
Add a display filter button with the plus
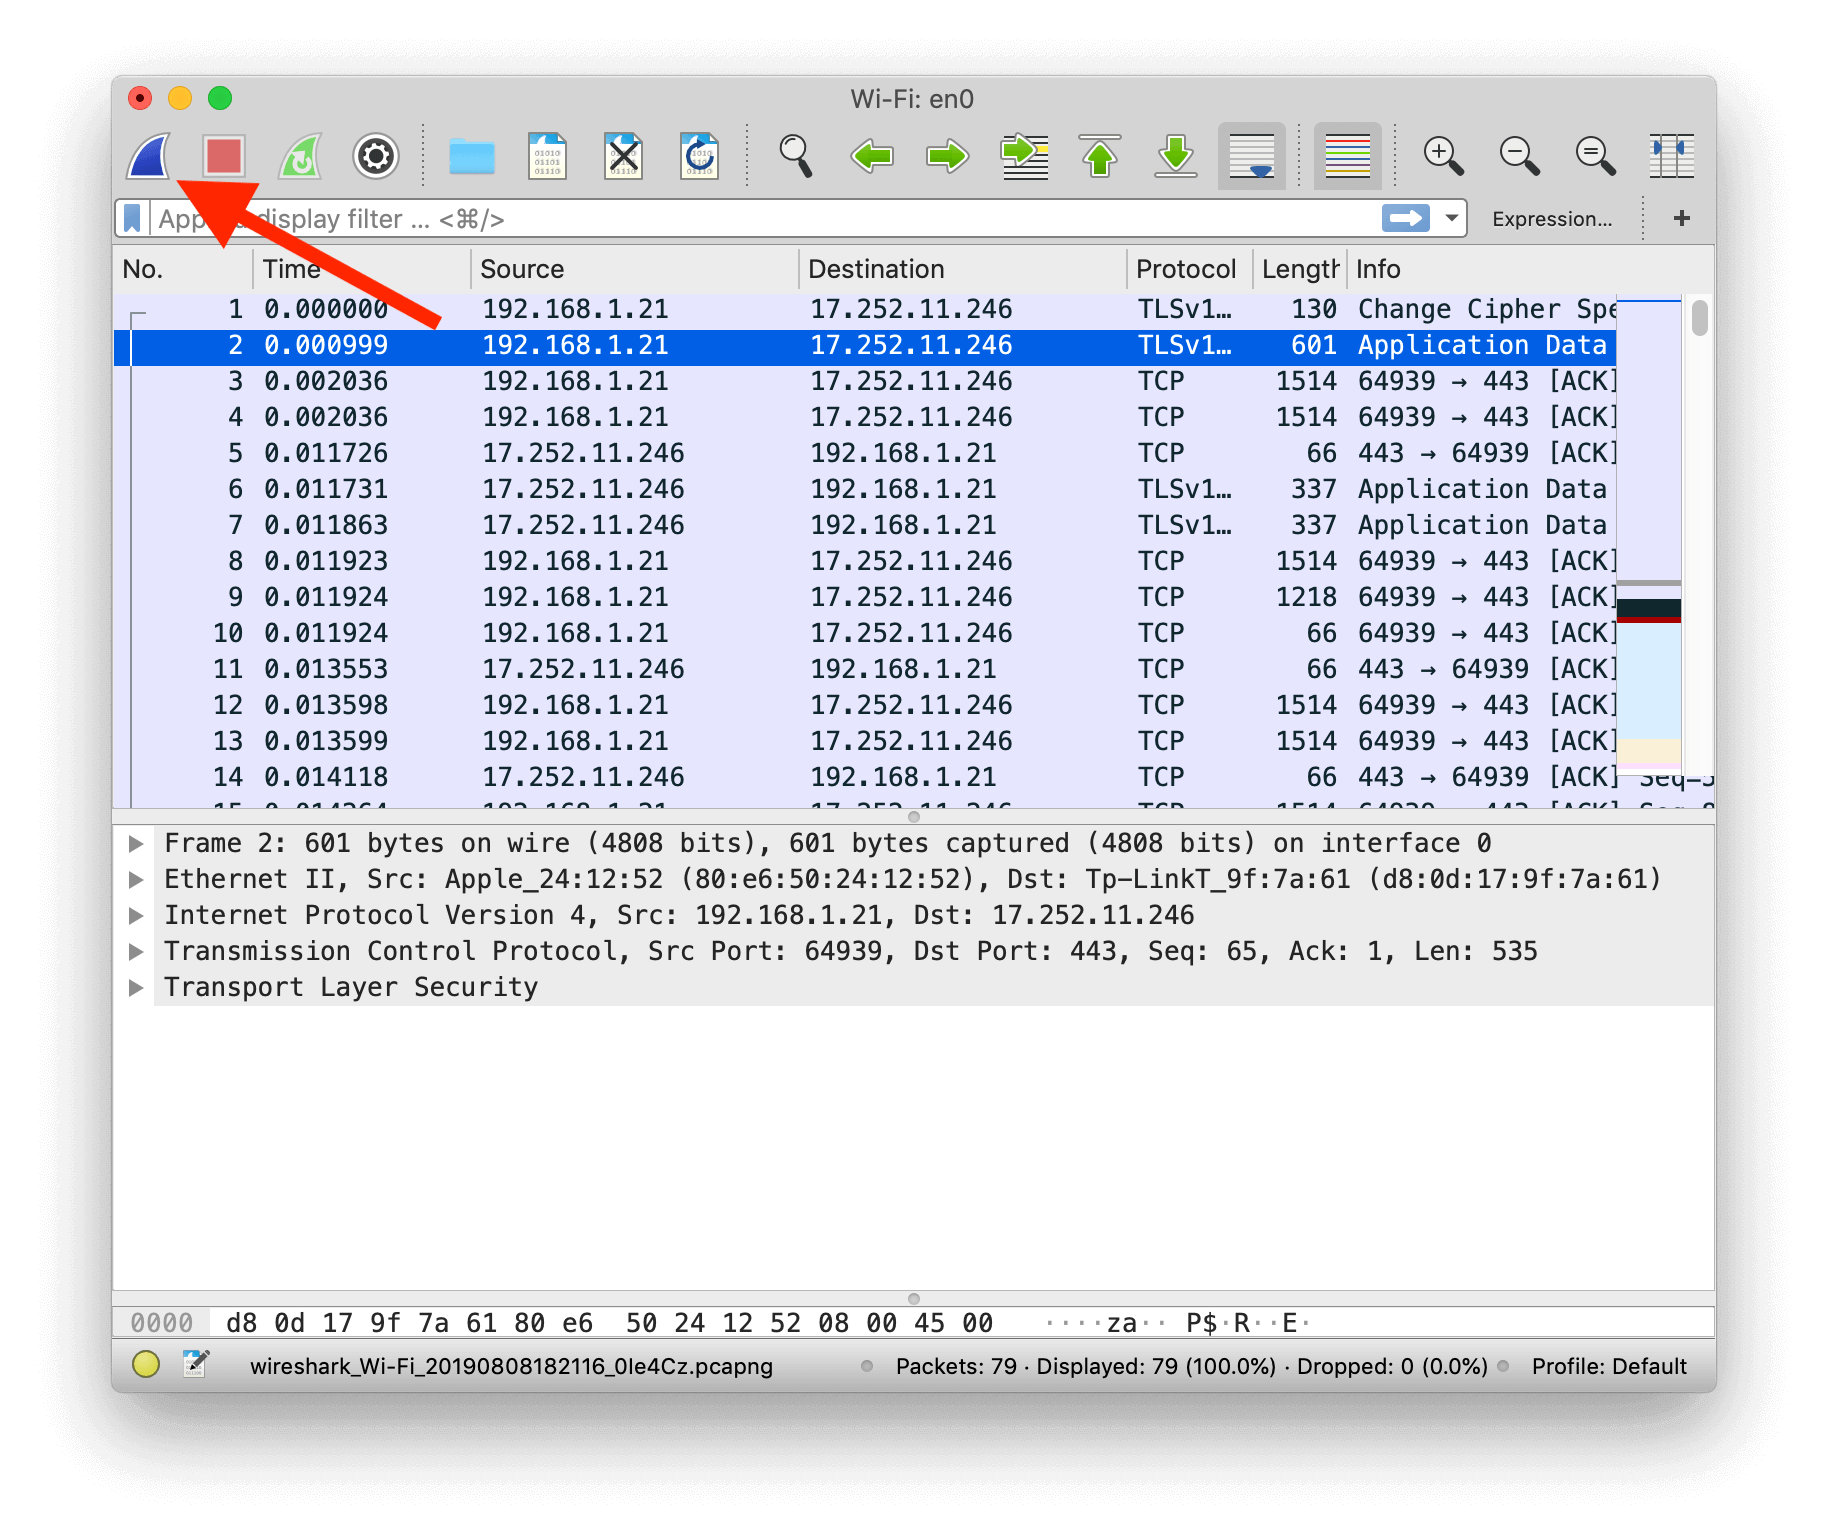pyautogui.click(x=1682, y=218)
